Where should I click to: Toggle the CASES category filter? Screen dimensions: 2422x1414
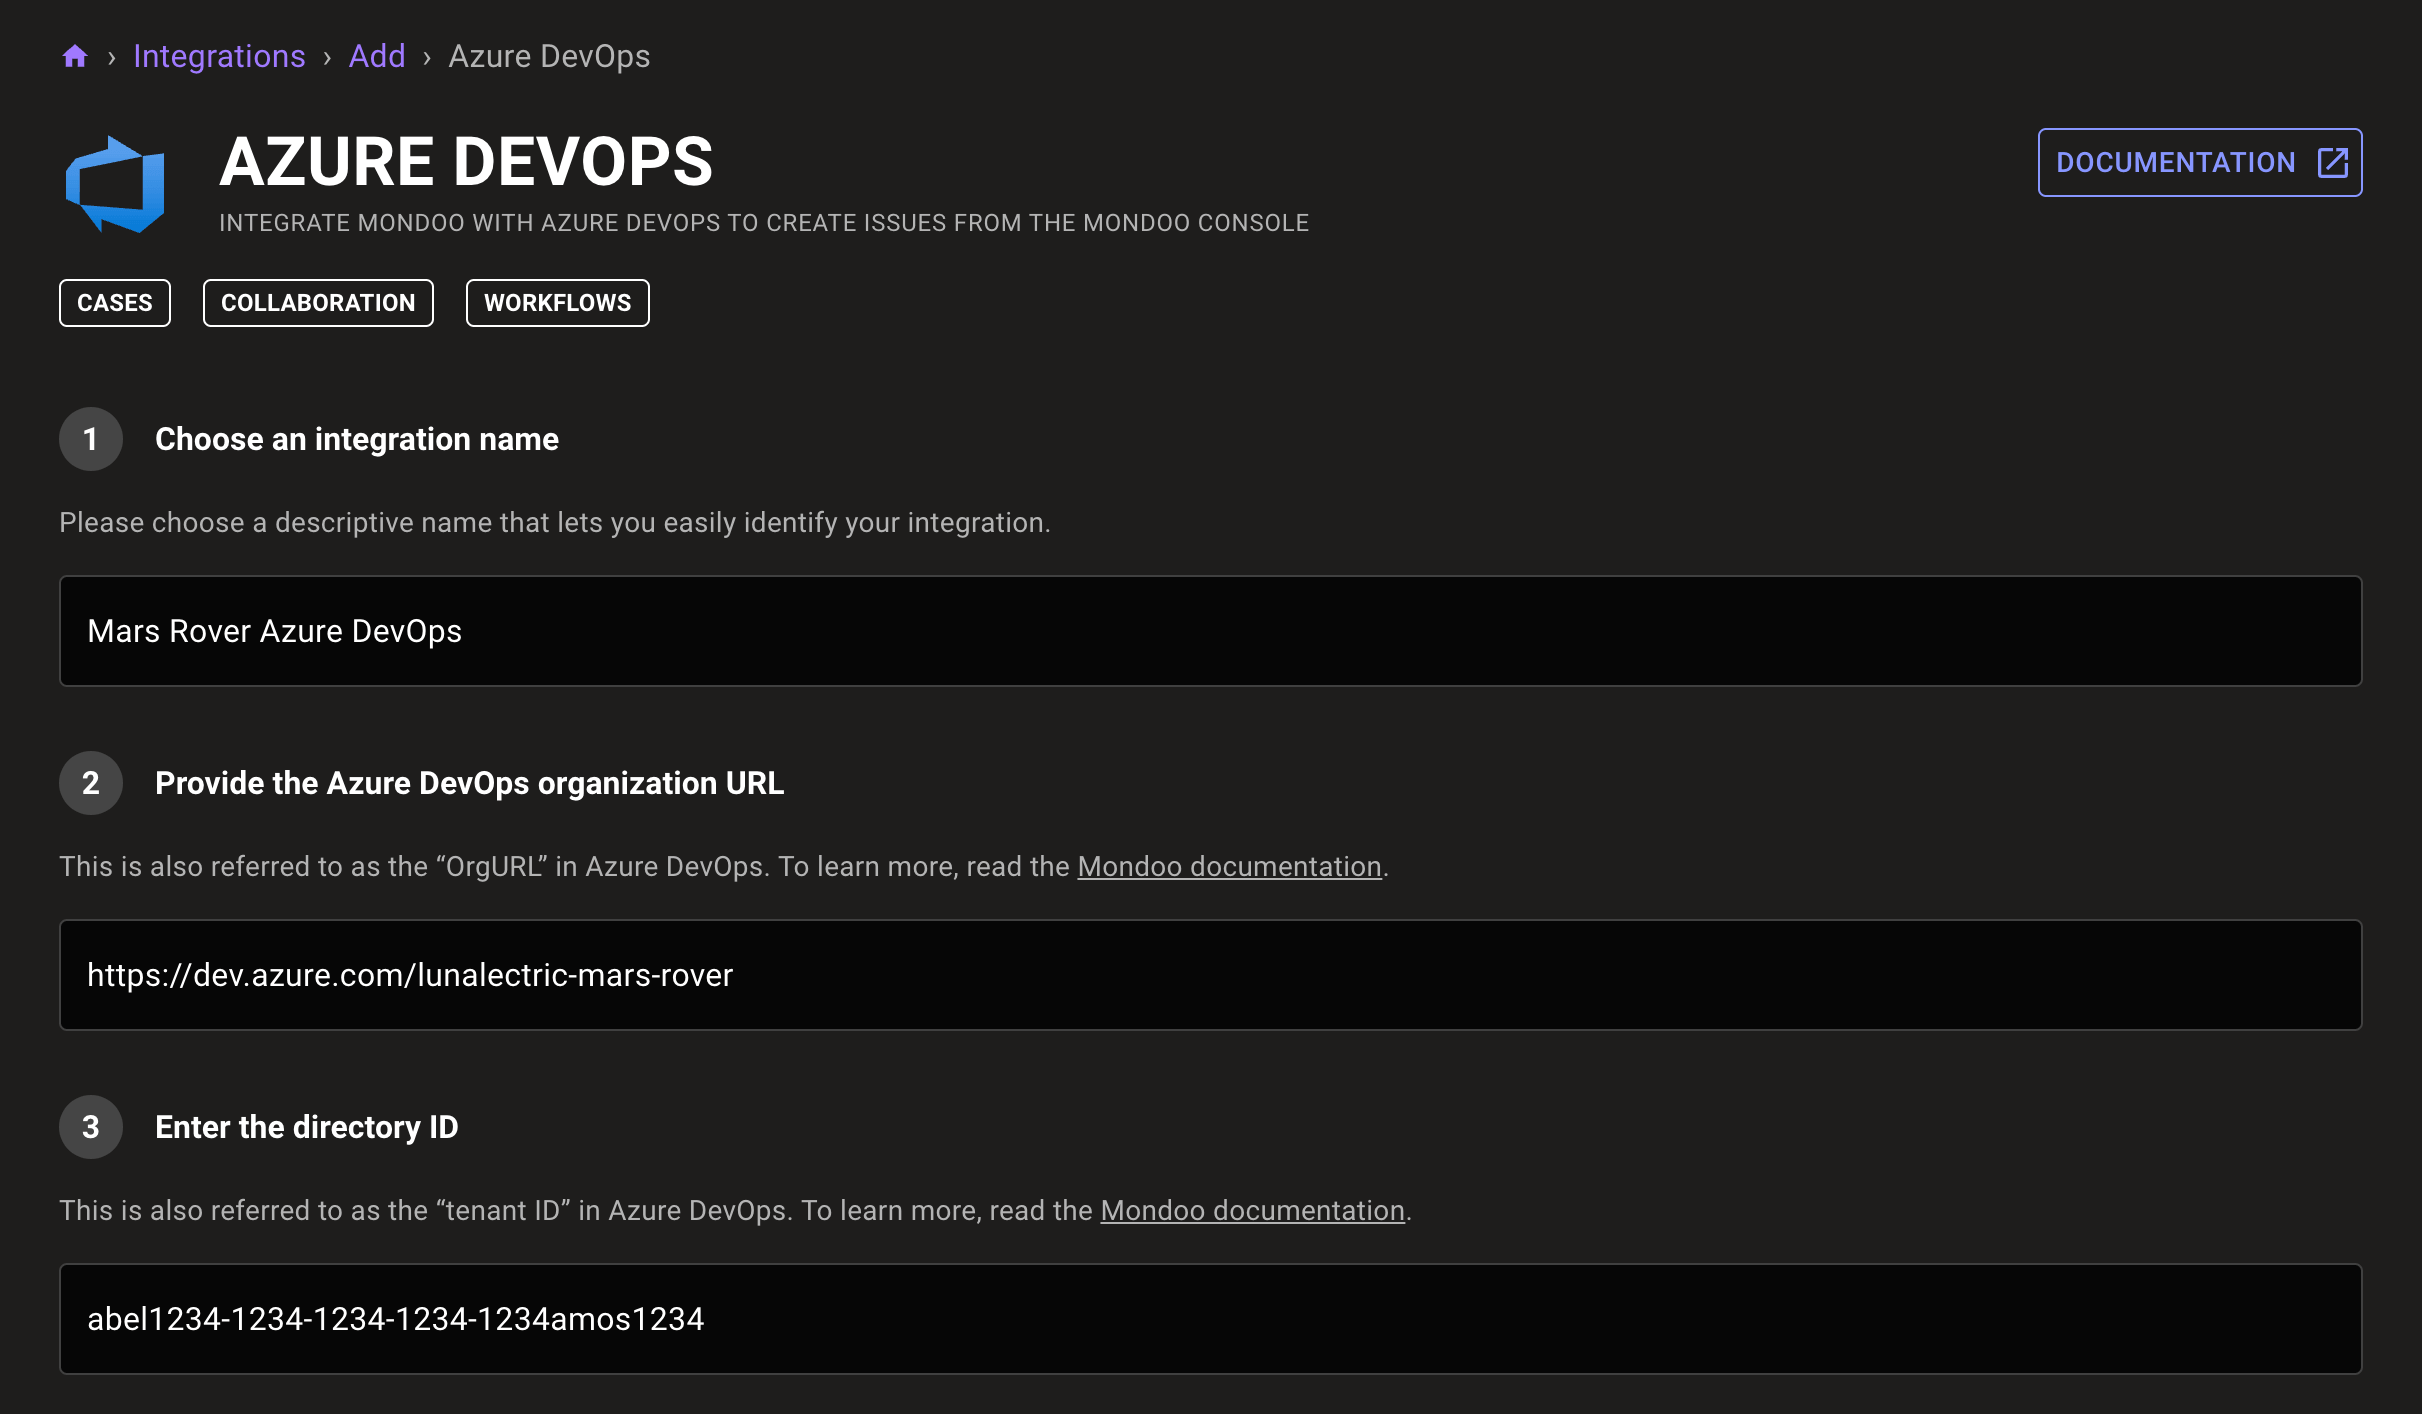point(114,302)
